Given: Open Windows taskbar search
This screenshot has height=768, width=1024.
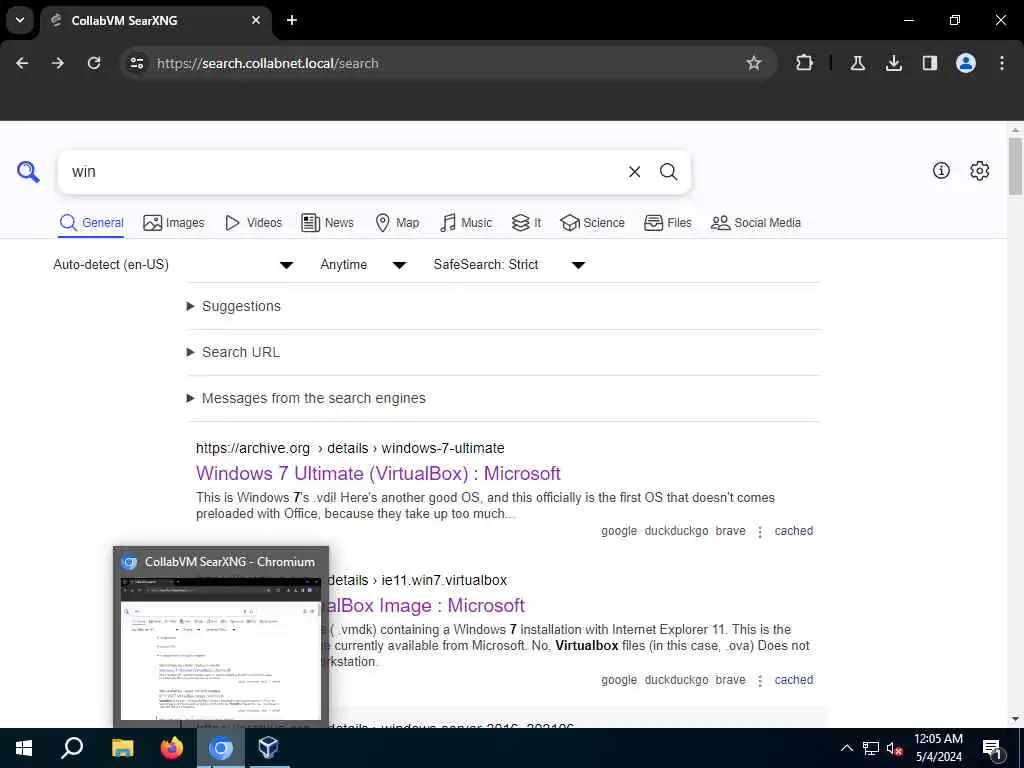Looking at the screenshot, I should click(x=72, y=748).
